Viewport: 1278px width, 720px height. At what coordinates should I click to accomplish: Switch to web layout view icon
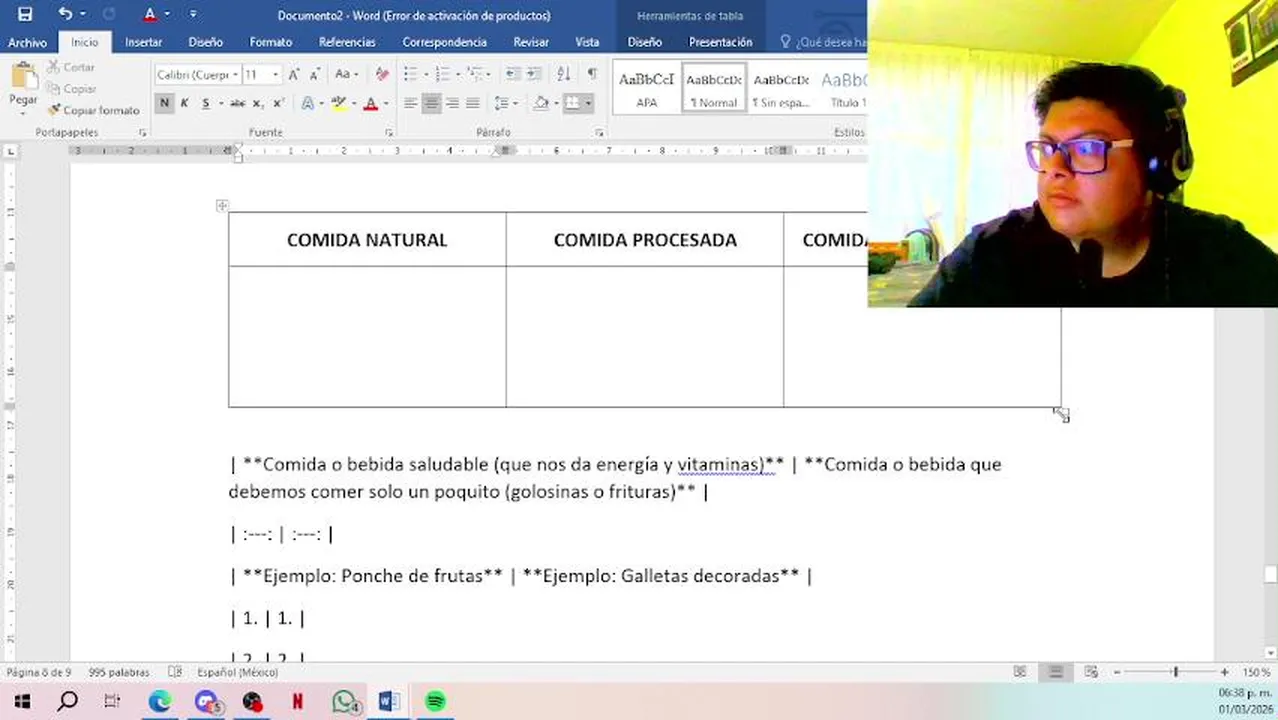tap(1091, 672)
